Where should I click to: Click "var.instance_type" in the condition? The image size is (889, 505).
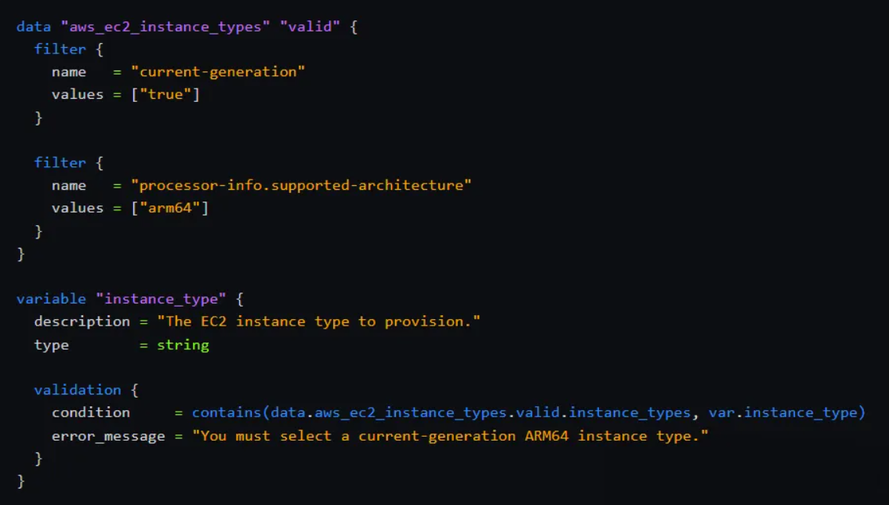pos(782,412)
